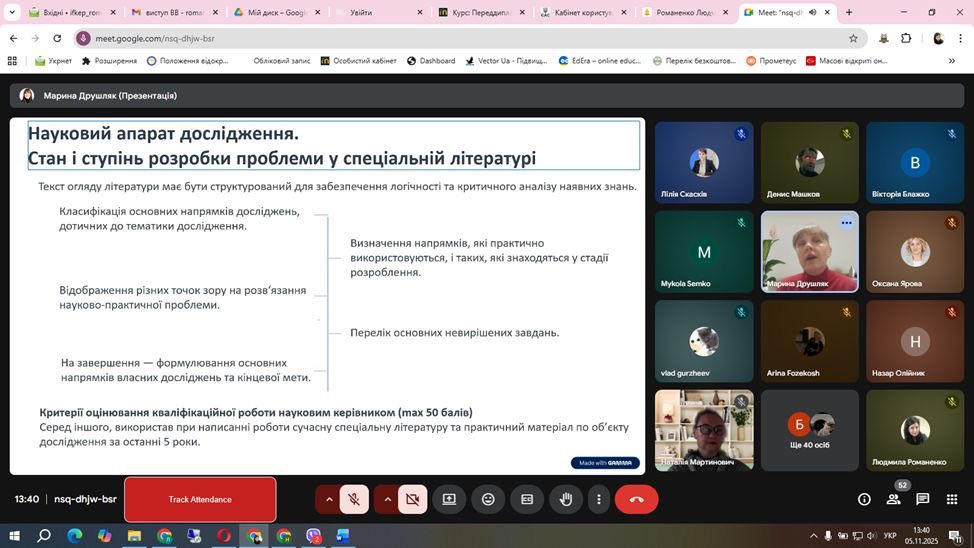
Task: Open Opera browser from taskbar
Action: 224,536
